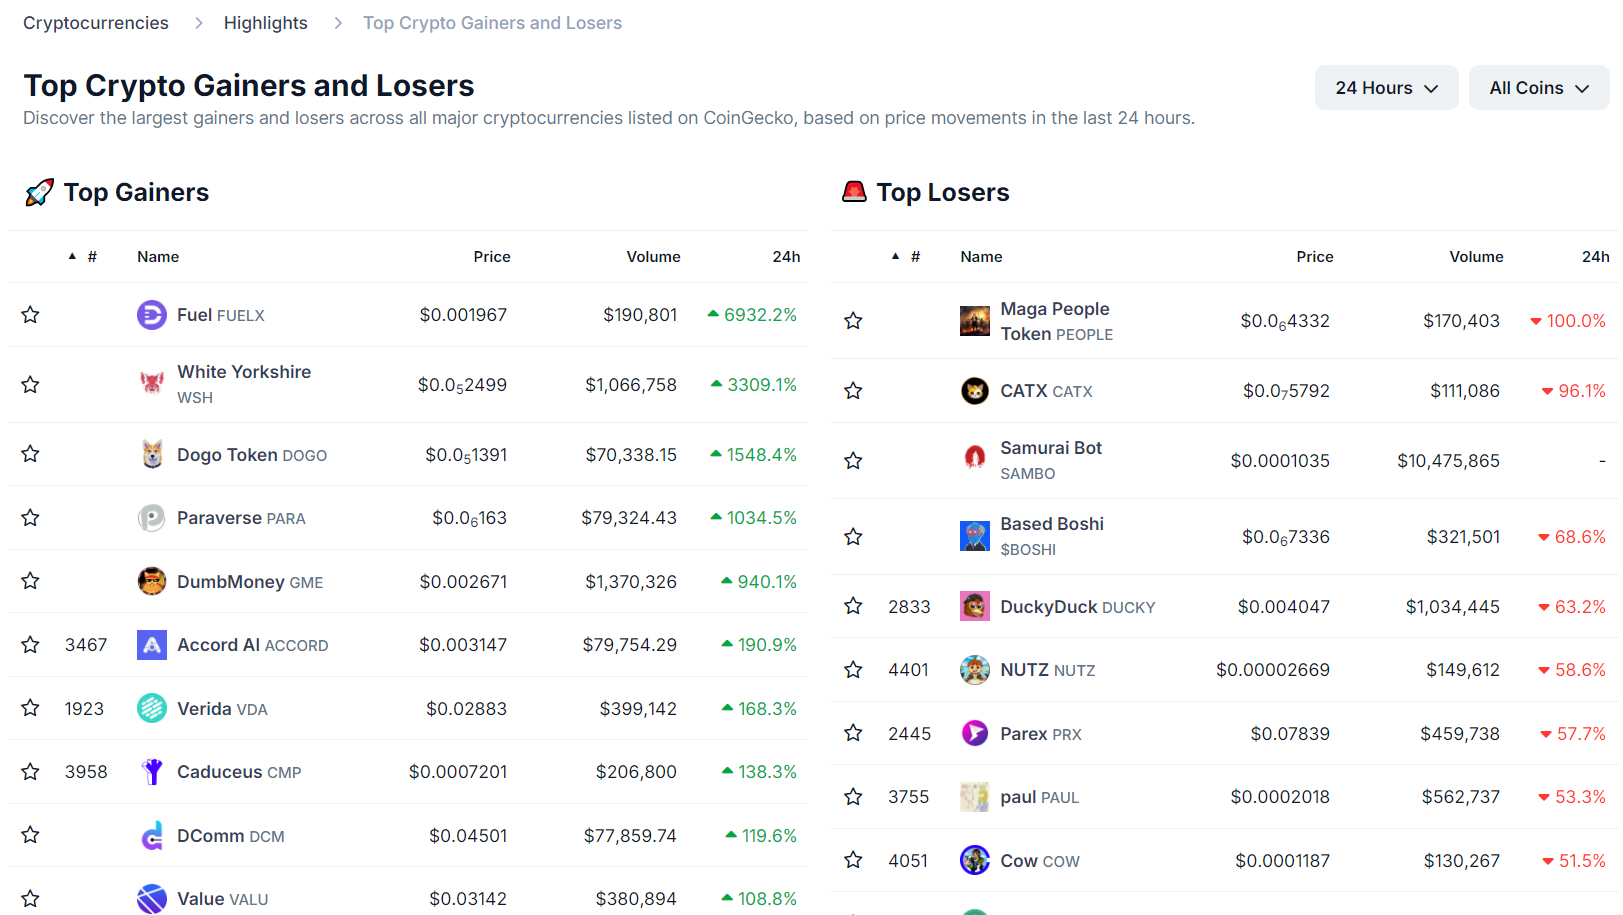This screenshot has height=915, width=1623.
Task: Click the $1,370,326 DumbMoney volume
Action: pos(631,582)
